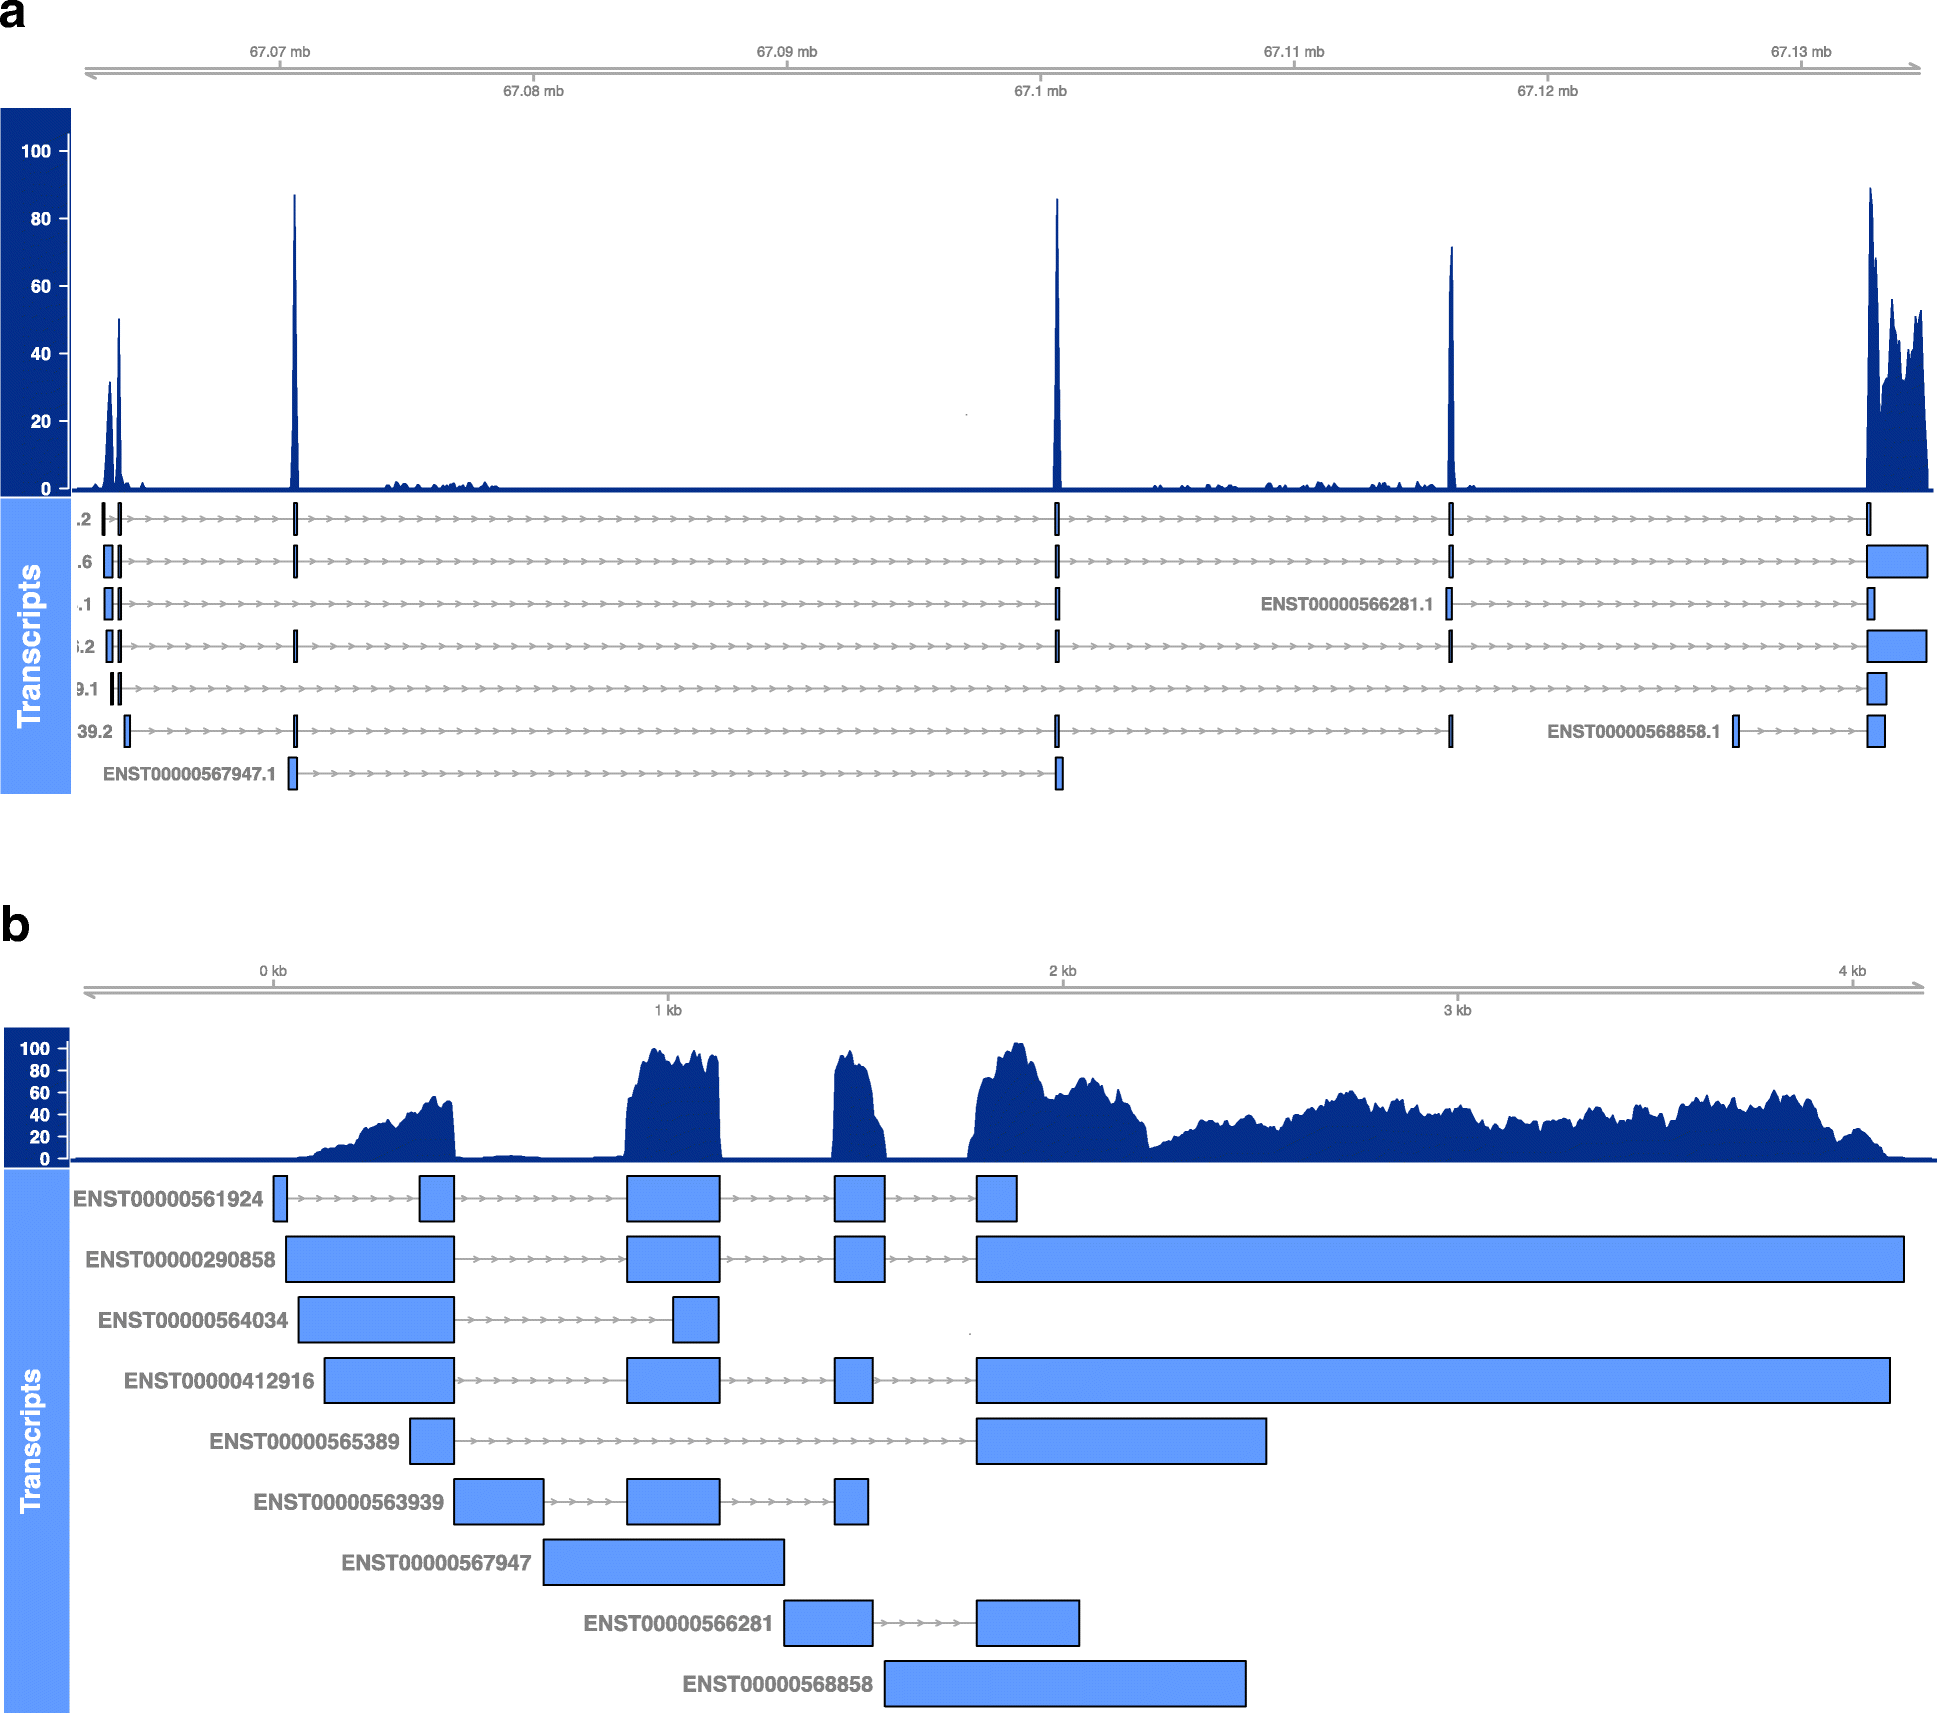Click ENST00000566281.1 label in panel a

(1346, 604)
